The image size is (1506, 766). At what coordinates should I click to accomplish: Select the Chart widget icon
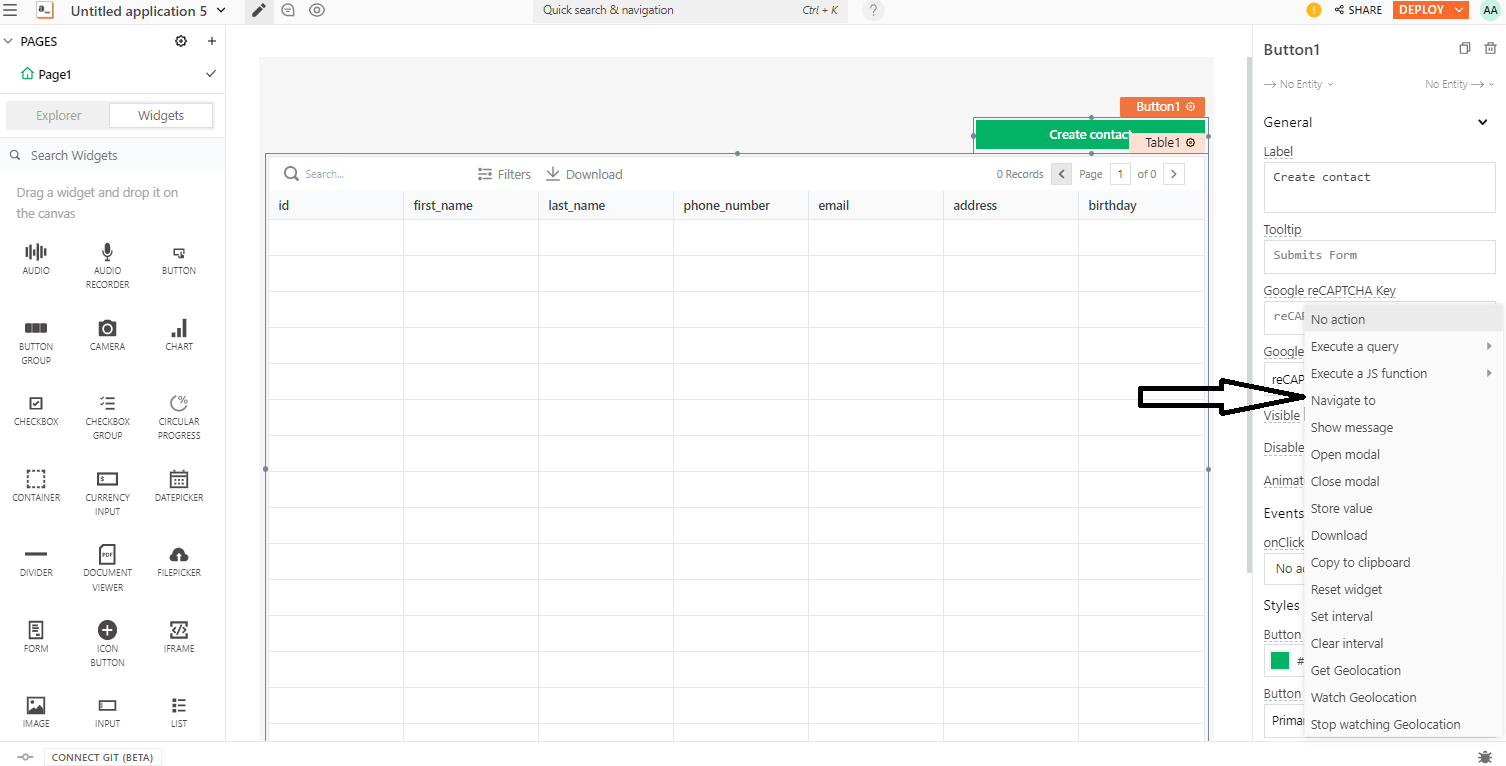tap(179, 329)
